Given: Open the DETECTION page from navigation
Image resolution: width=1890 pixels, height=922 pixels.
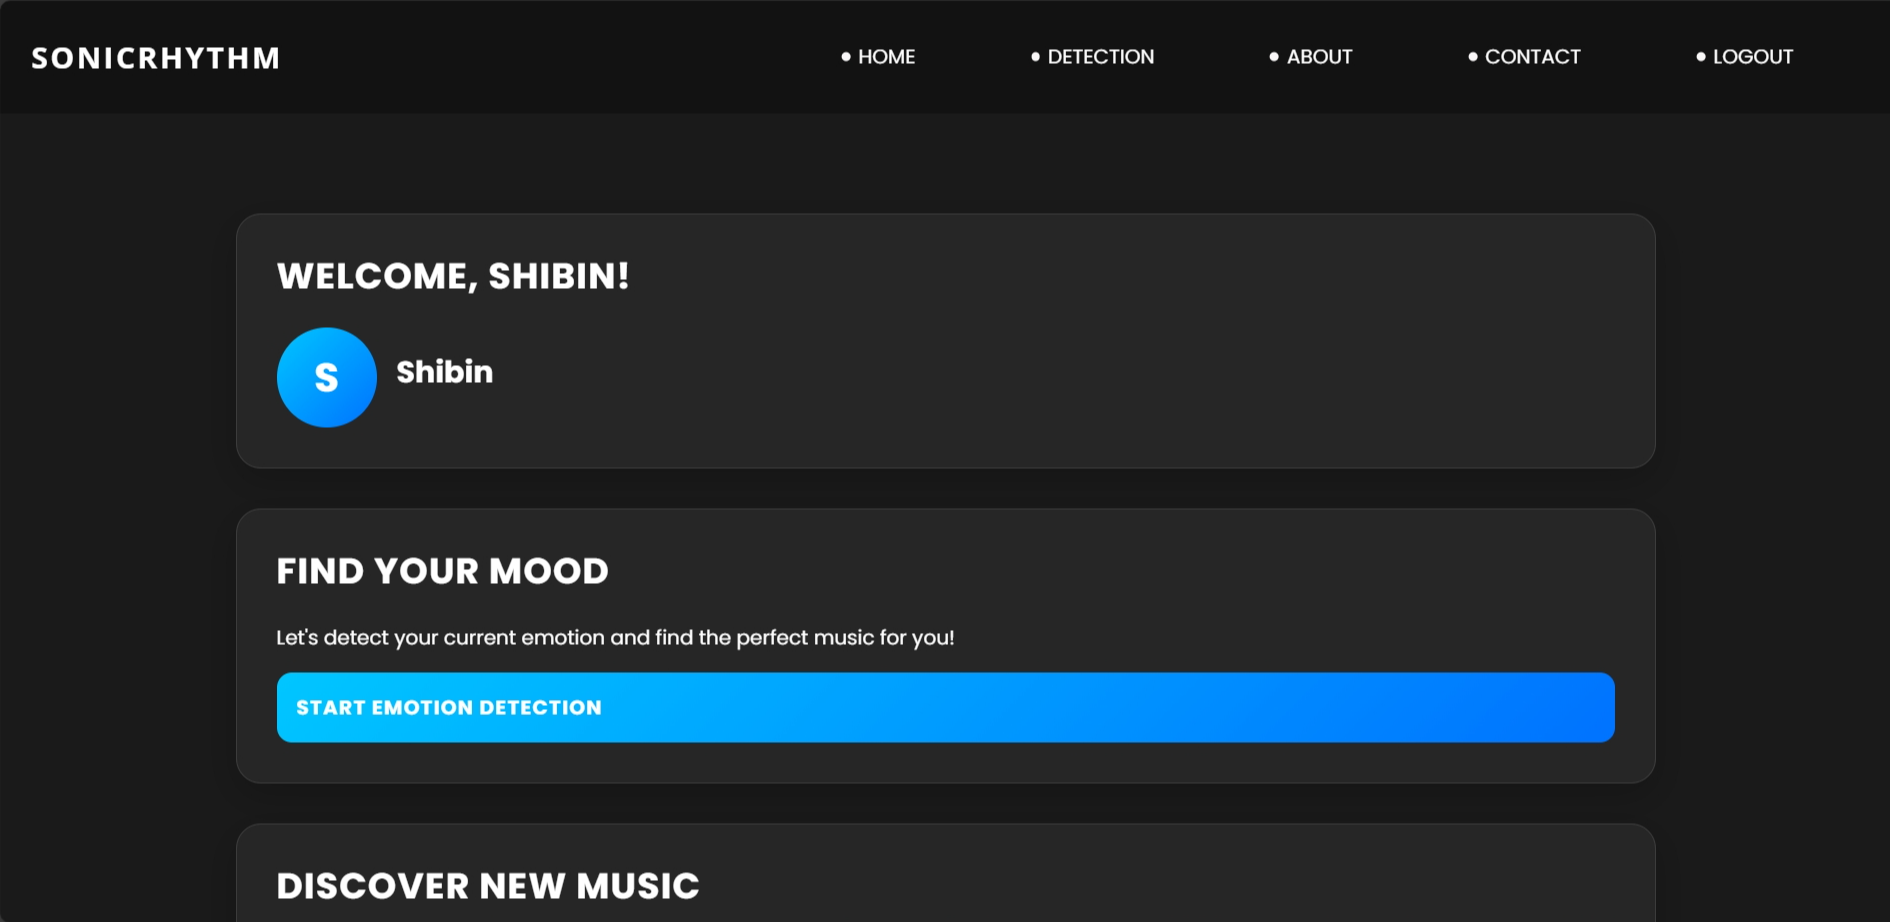Looking at the screenshot, I should pyautogui.click(x=1100, y=57).
